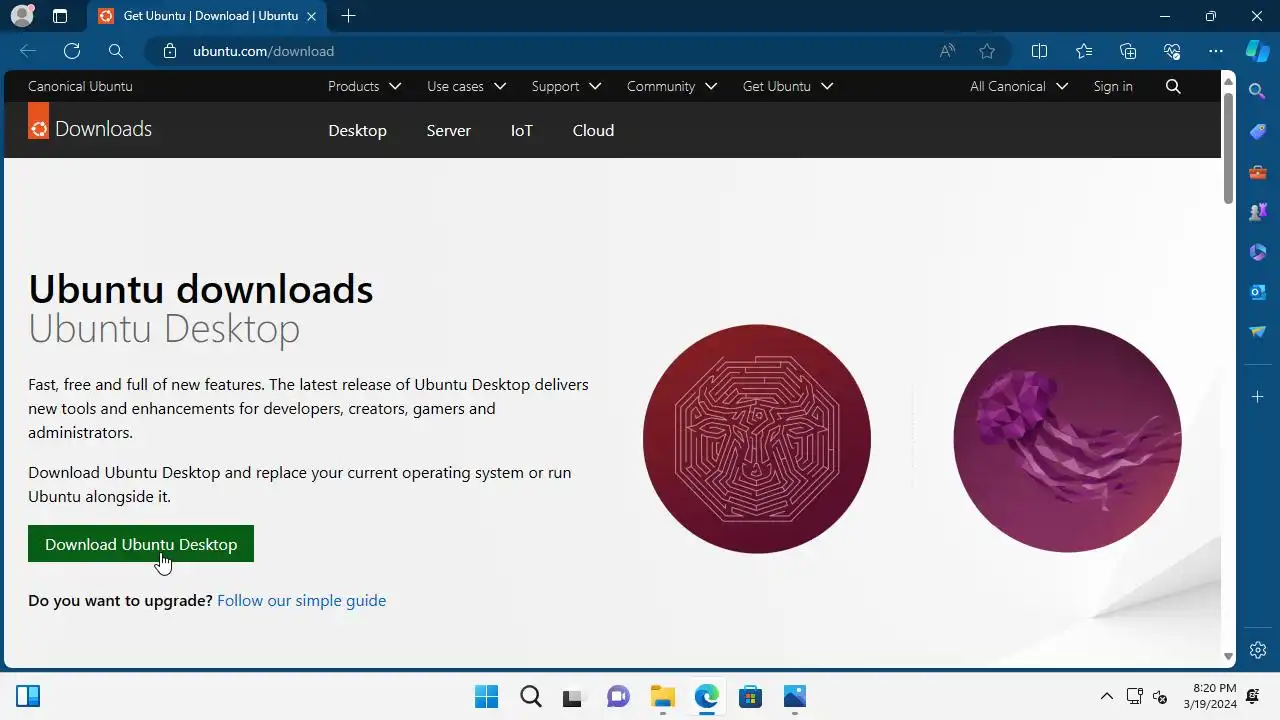
Task: Follow the simple upgrade guide link
Action: 301,600
